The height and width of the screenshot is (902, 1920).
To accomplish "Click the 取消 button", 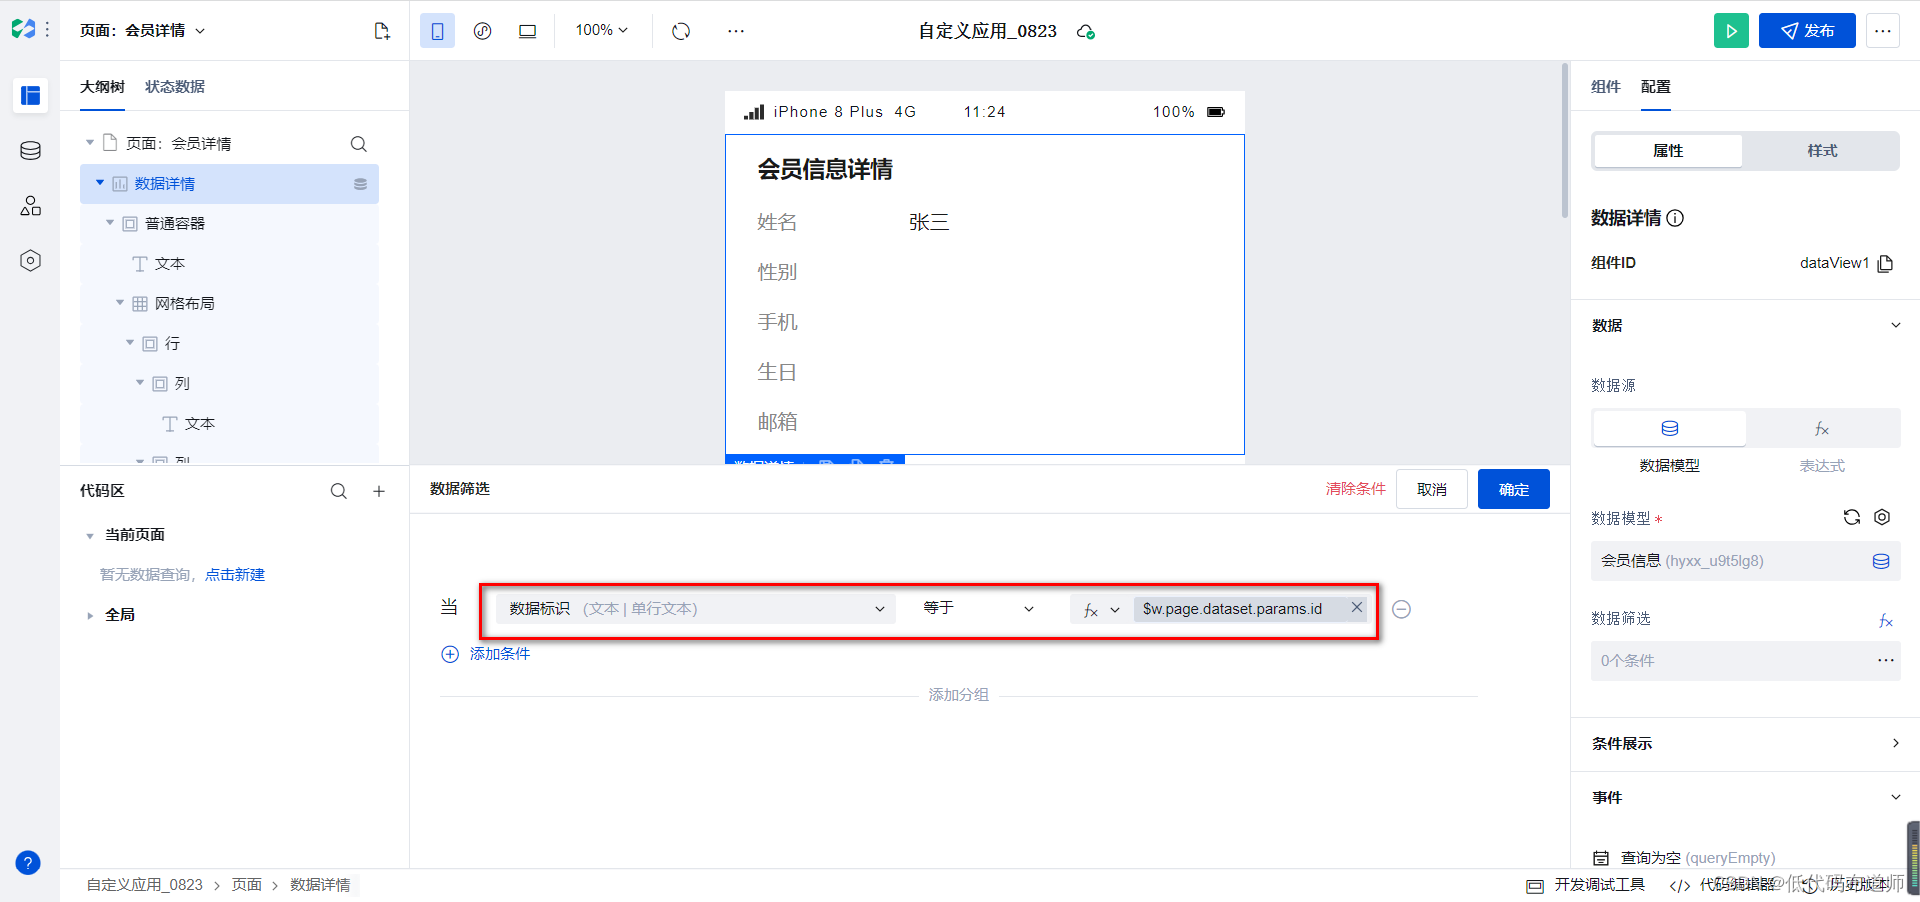I will pos(1432,489).
